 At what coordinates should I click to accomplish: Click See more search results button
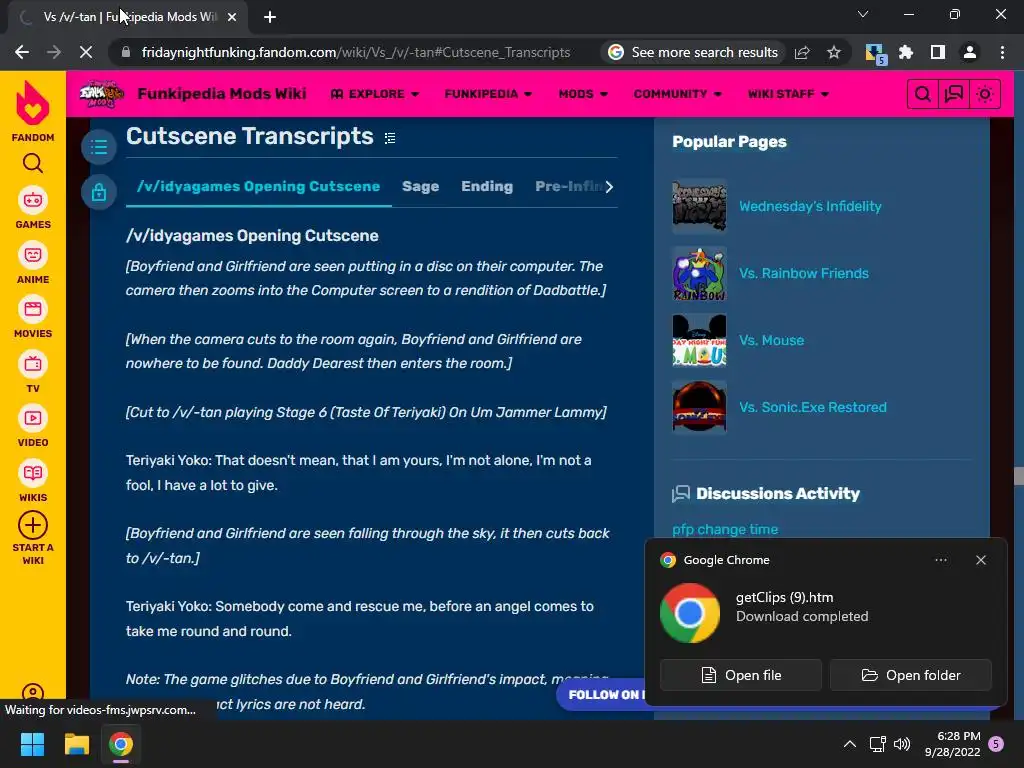point(694,52)
